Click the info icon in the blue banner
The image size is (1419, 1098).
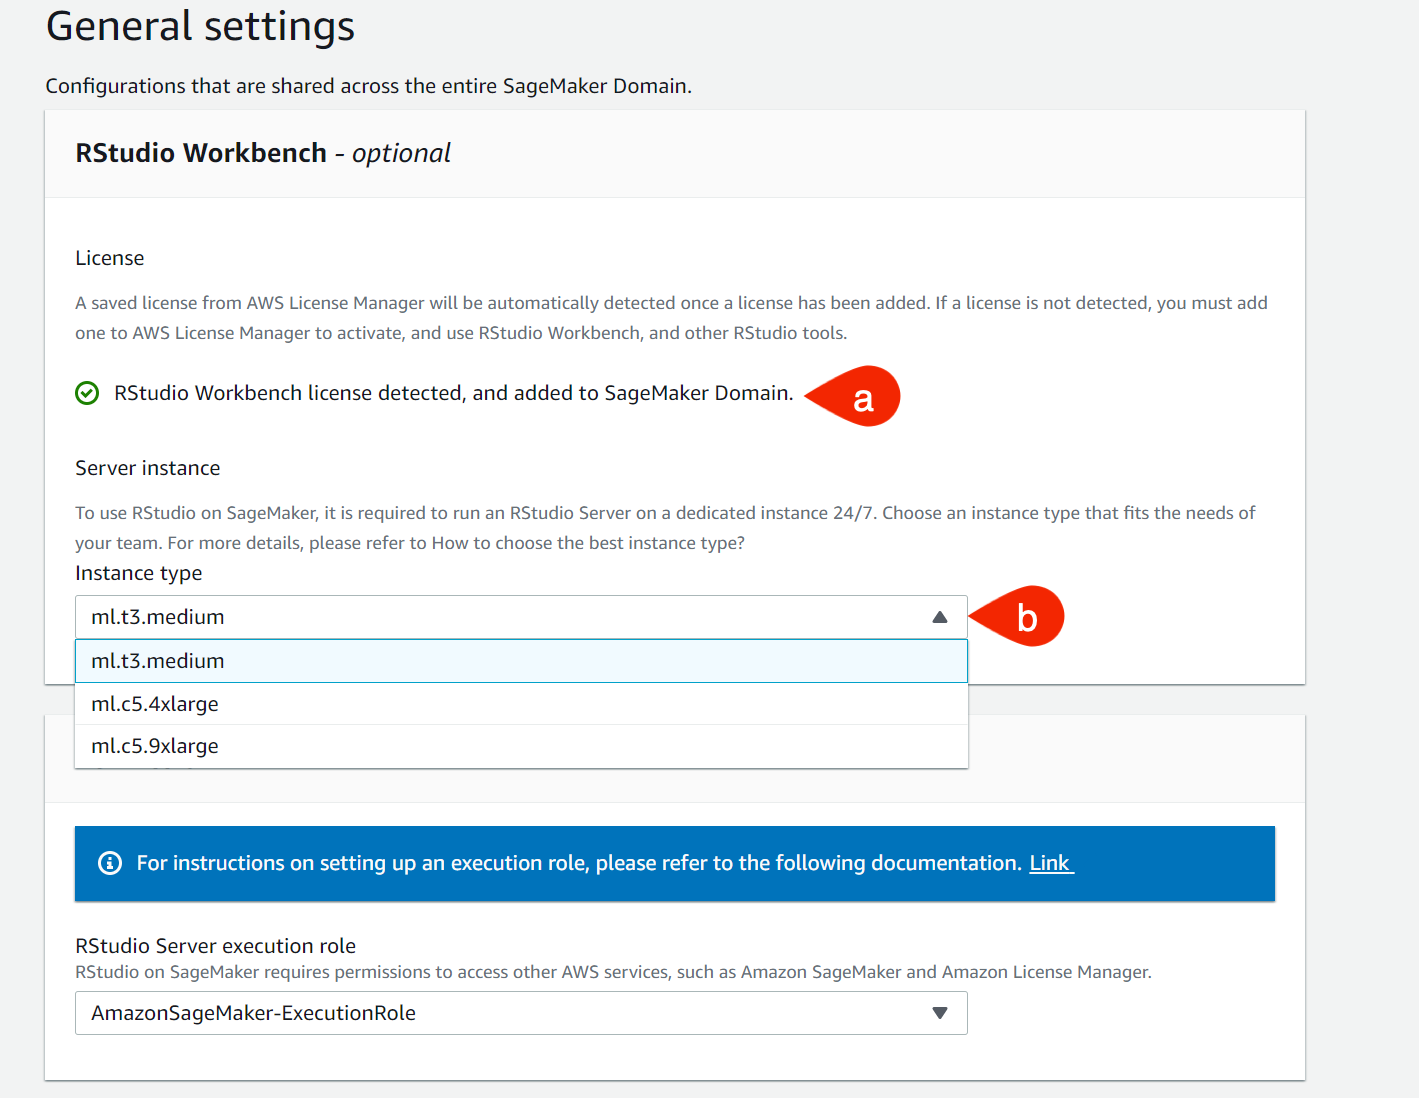[110, 863]
